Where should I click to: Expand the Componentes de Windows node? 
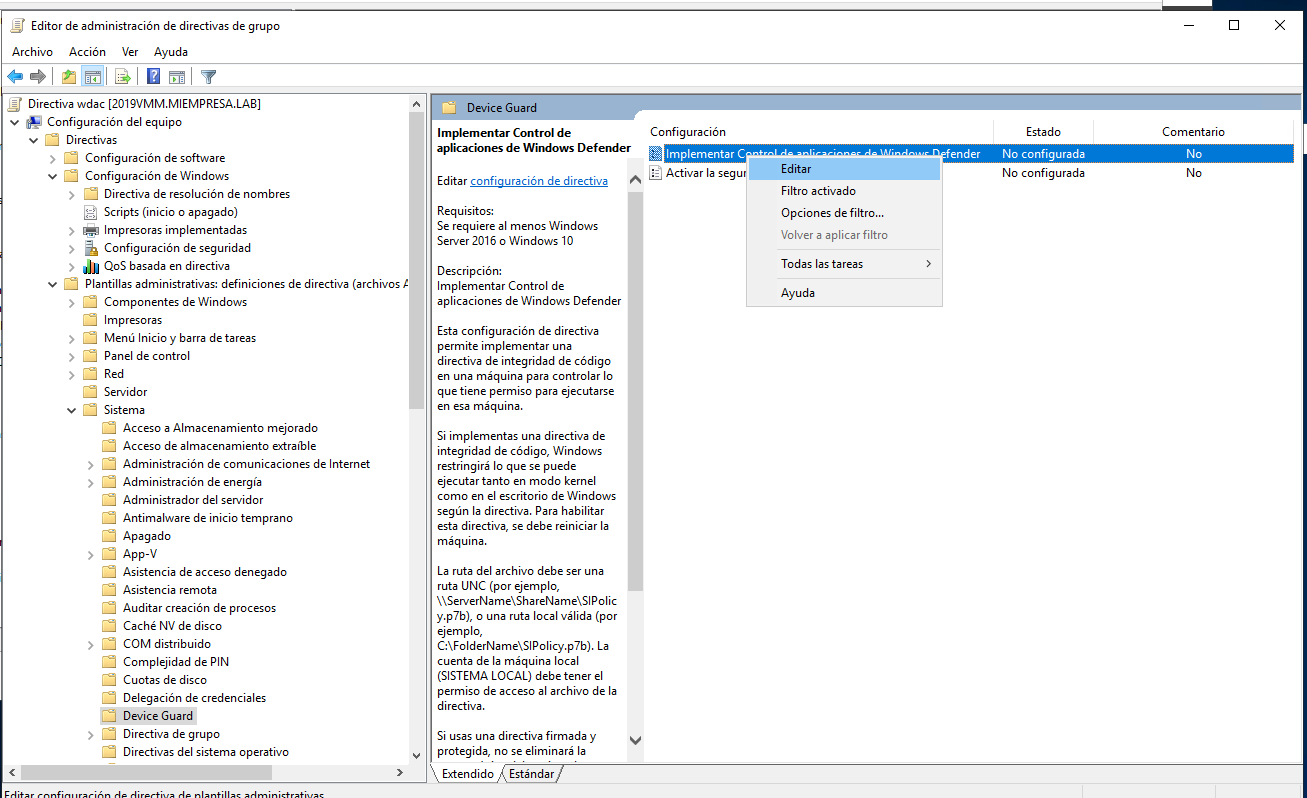tap(72, 302)
